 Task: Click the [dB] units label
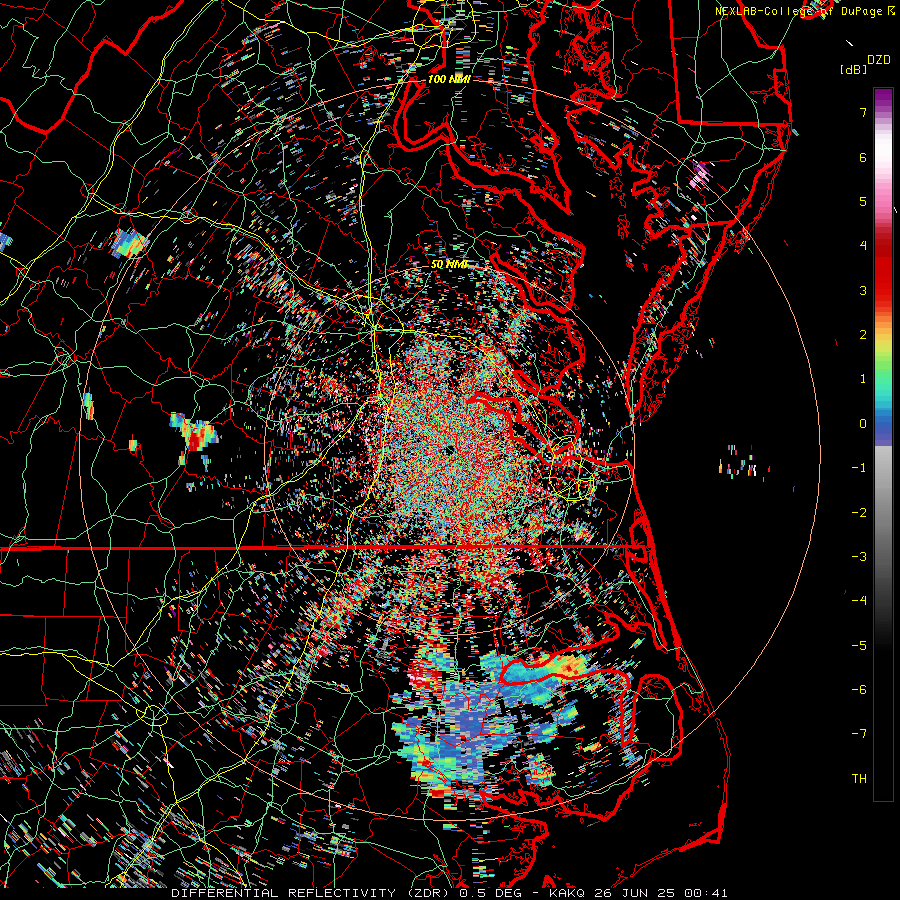tap(853, 70)
